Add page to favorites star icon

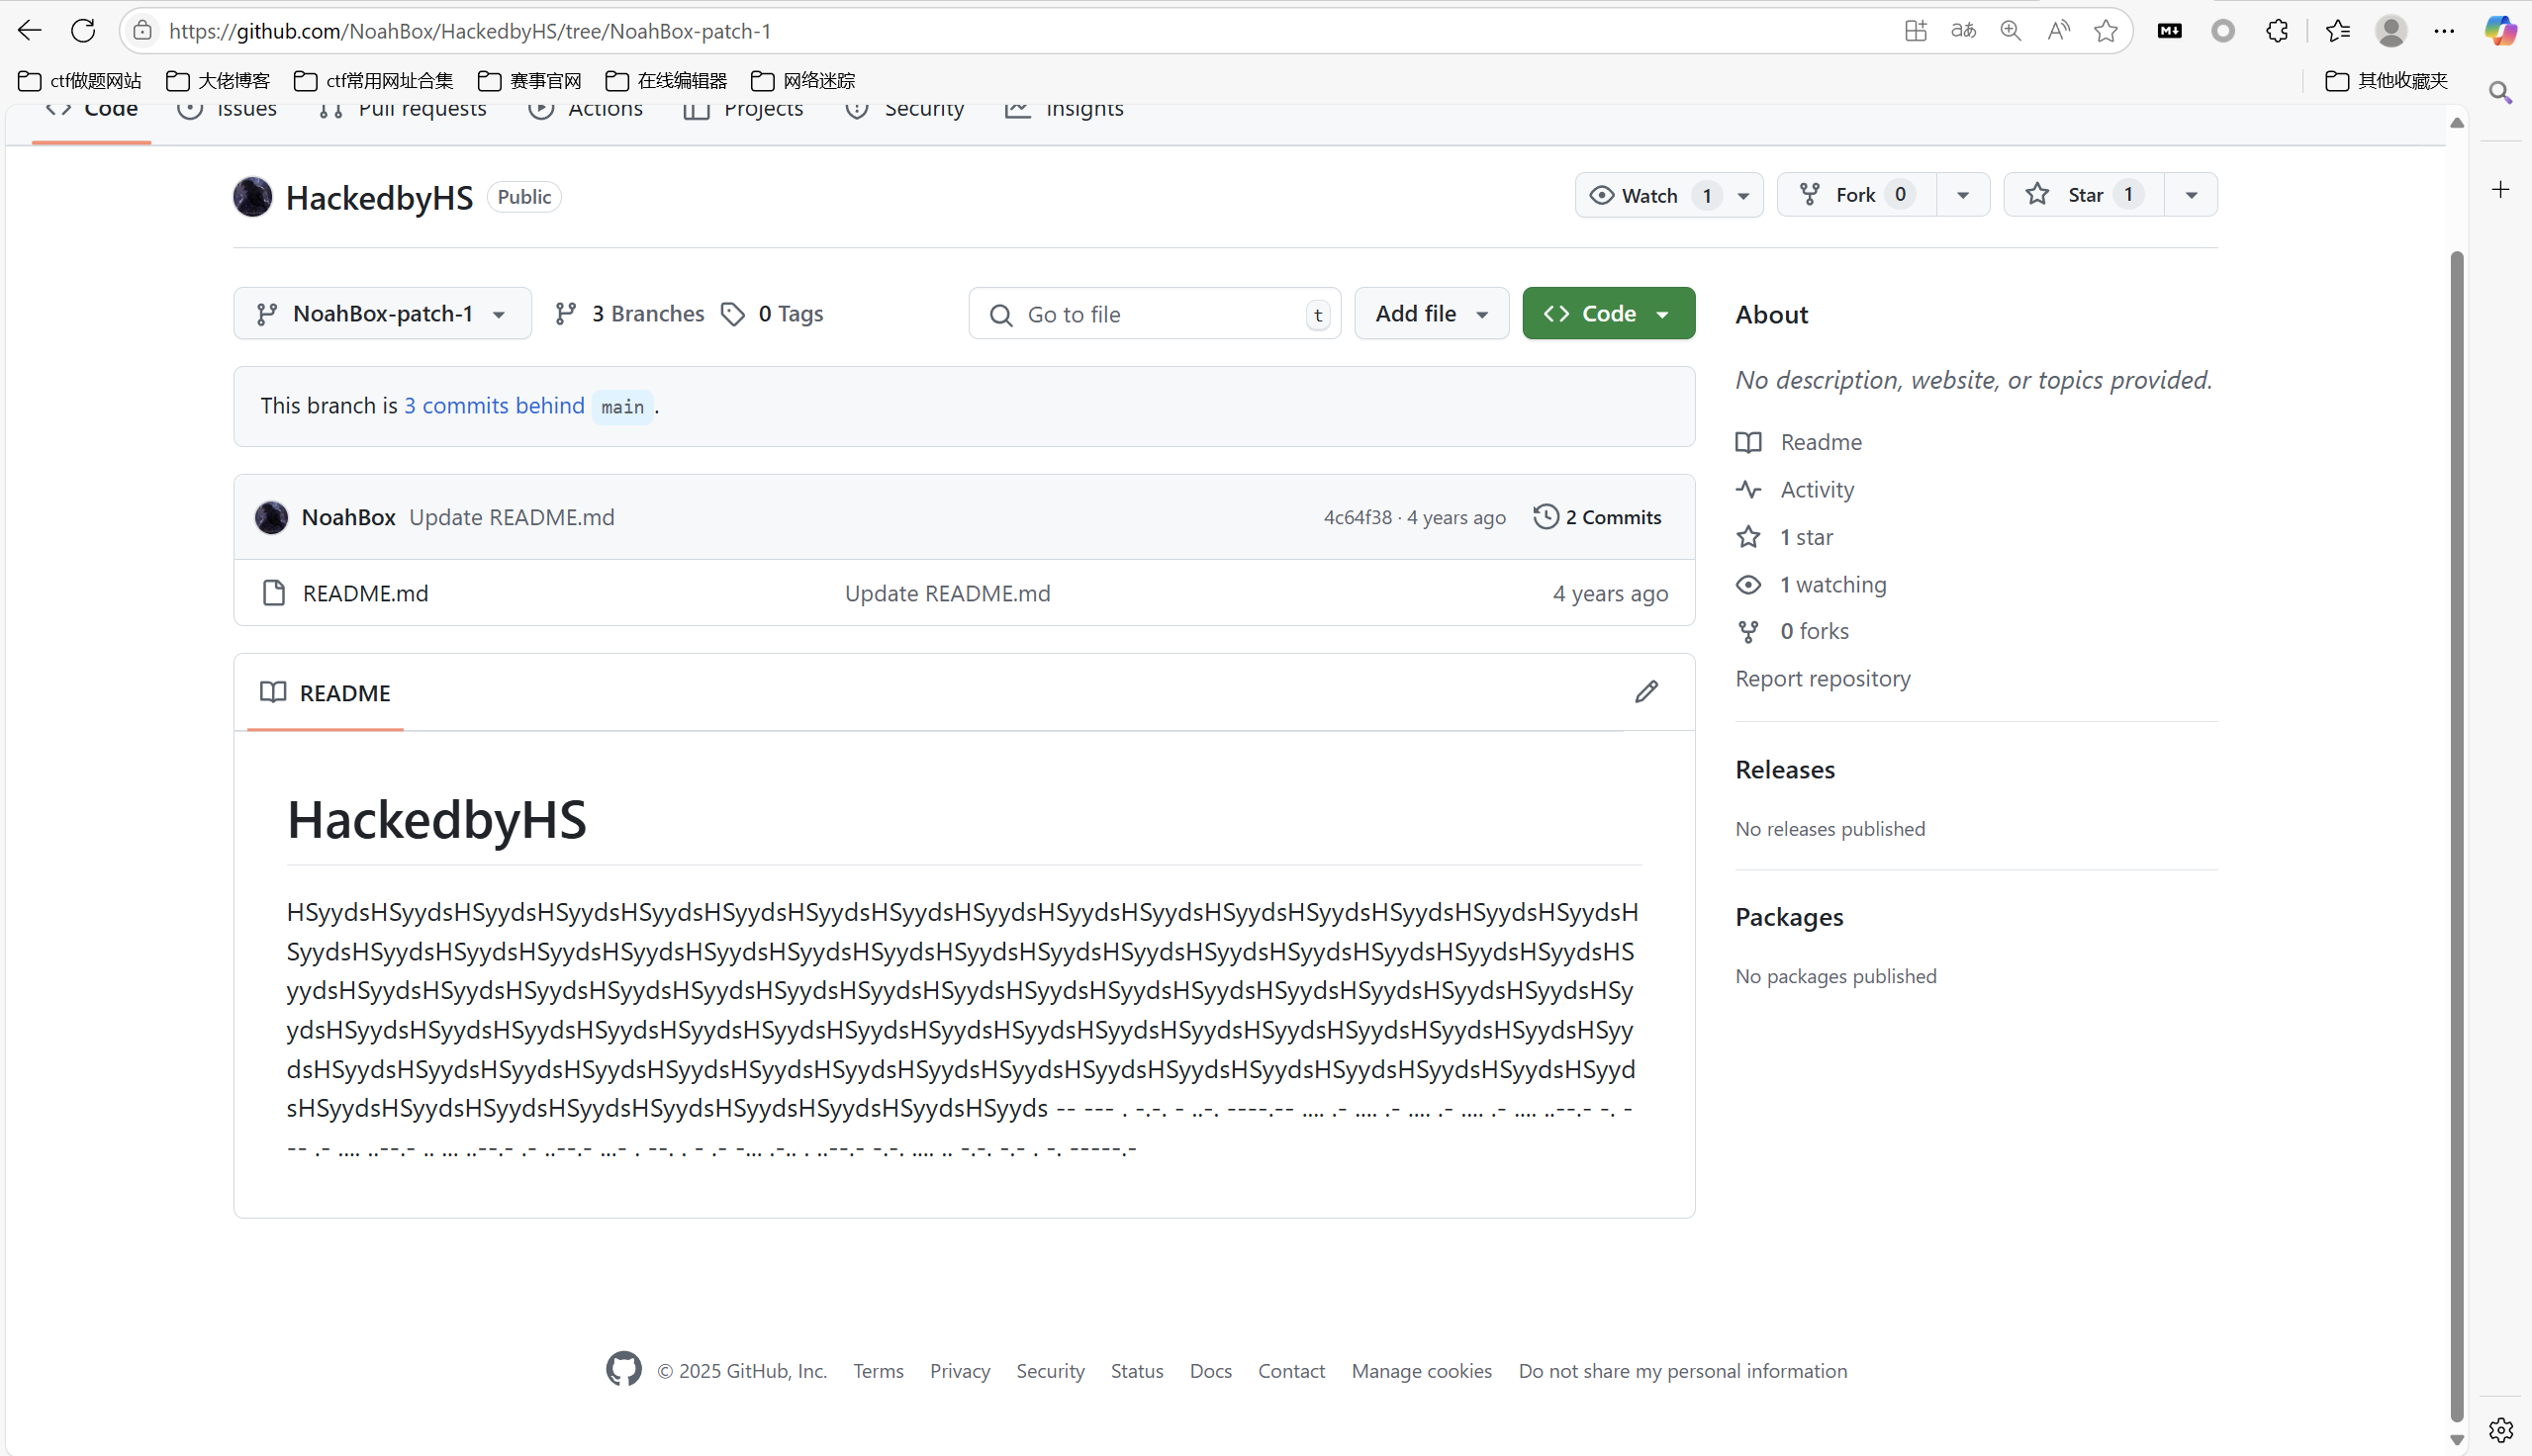pyautogui.click(x=2106, y=31)
